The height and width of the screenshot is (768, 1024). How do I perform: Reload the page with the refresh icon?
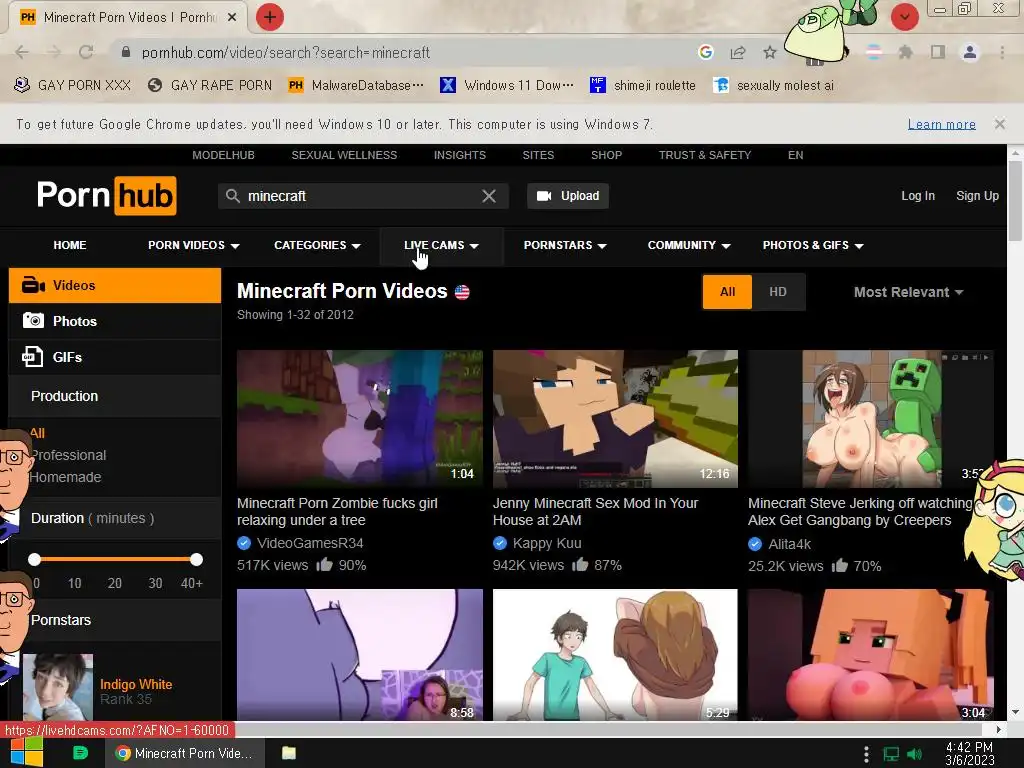(86, 52)
